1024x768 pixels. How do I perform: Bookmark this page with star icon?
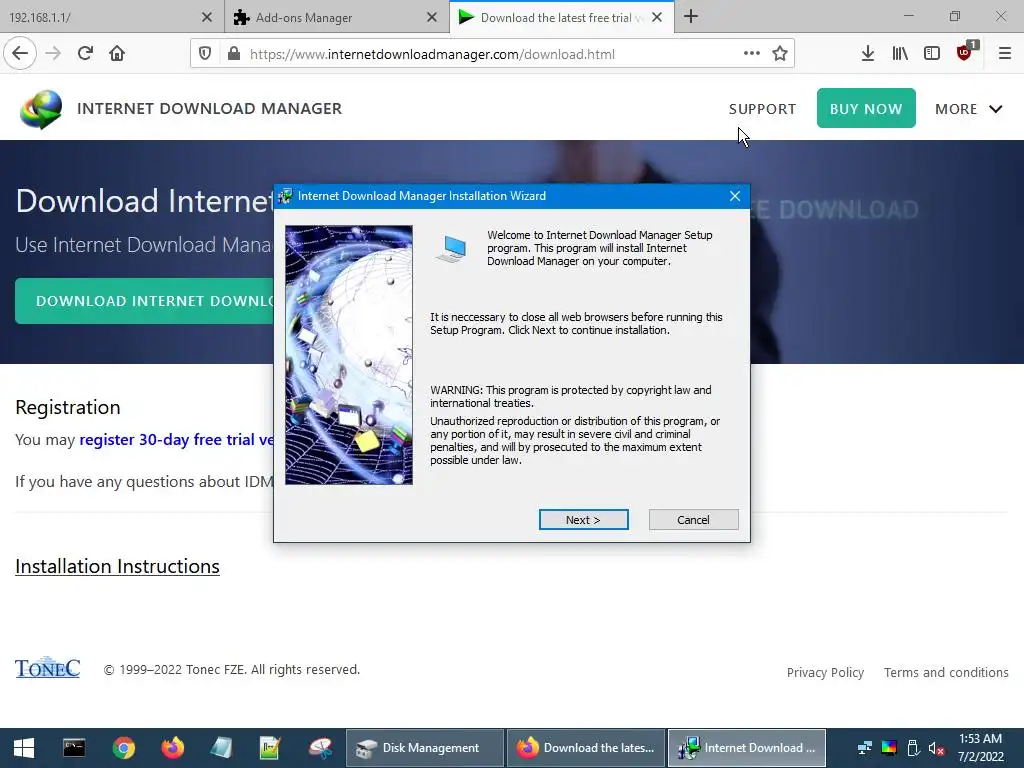pyautogui.click(x=780, y=54)
